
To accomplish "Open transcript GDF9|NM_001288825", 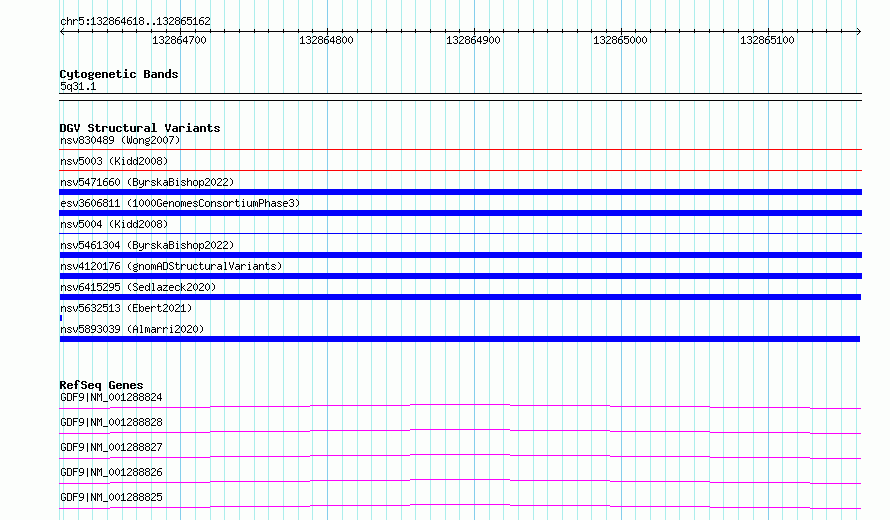I will coord(111,497).
